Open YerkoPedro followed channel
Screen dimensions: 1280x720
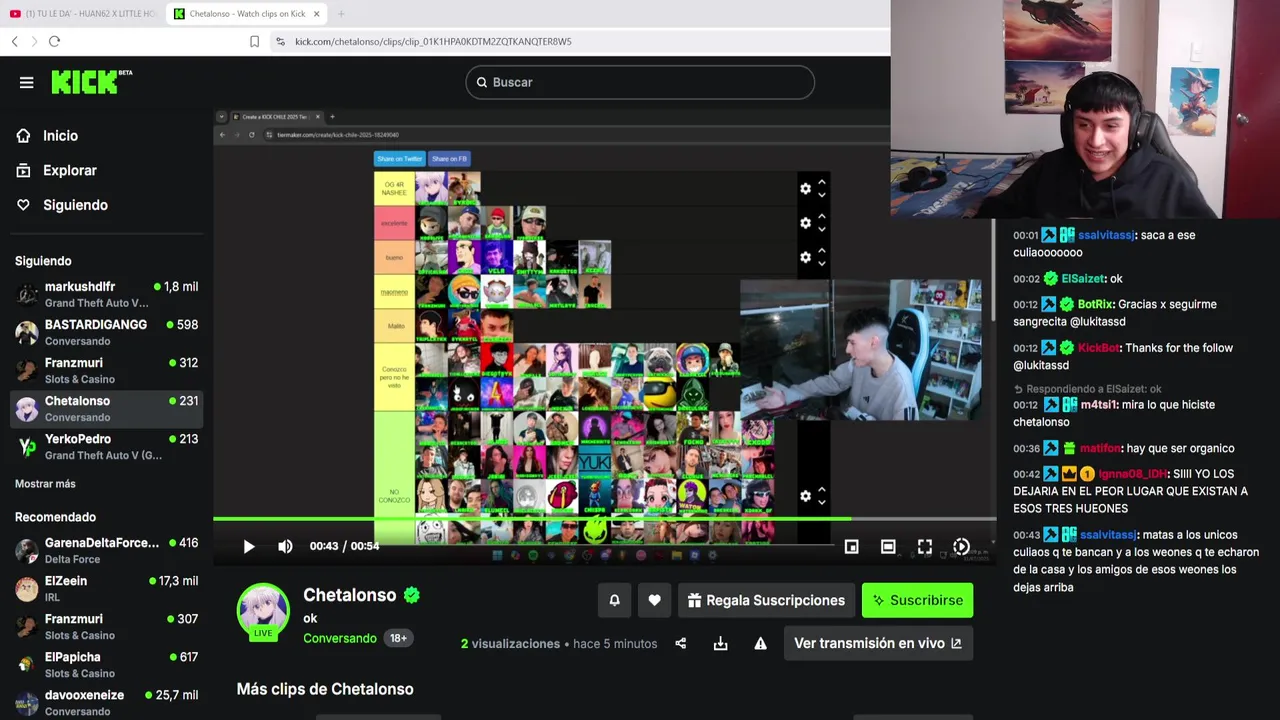click(107, 446)
